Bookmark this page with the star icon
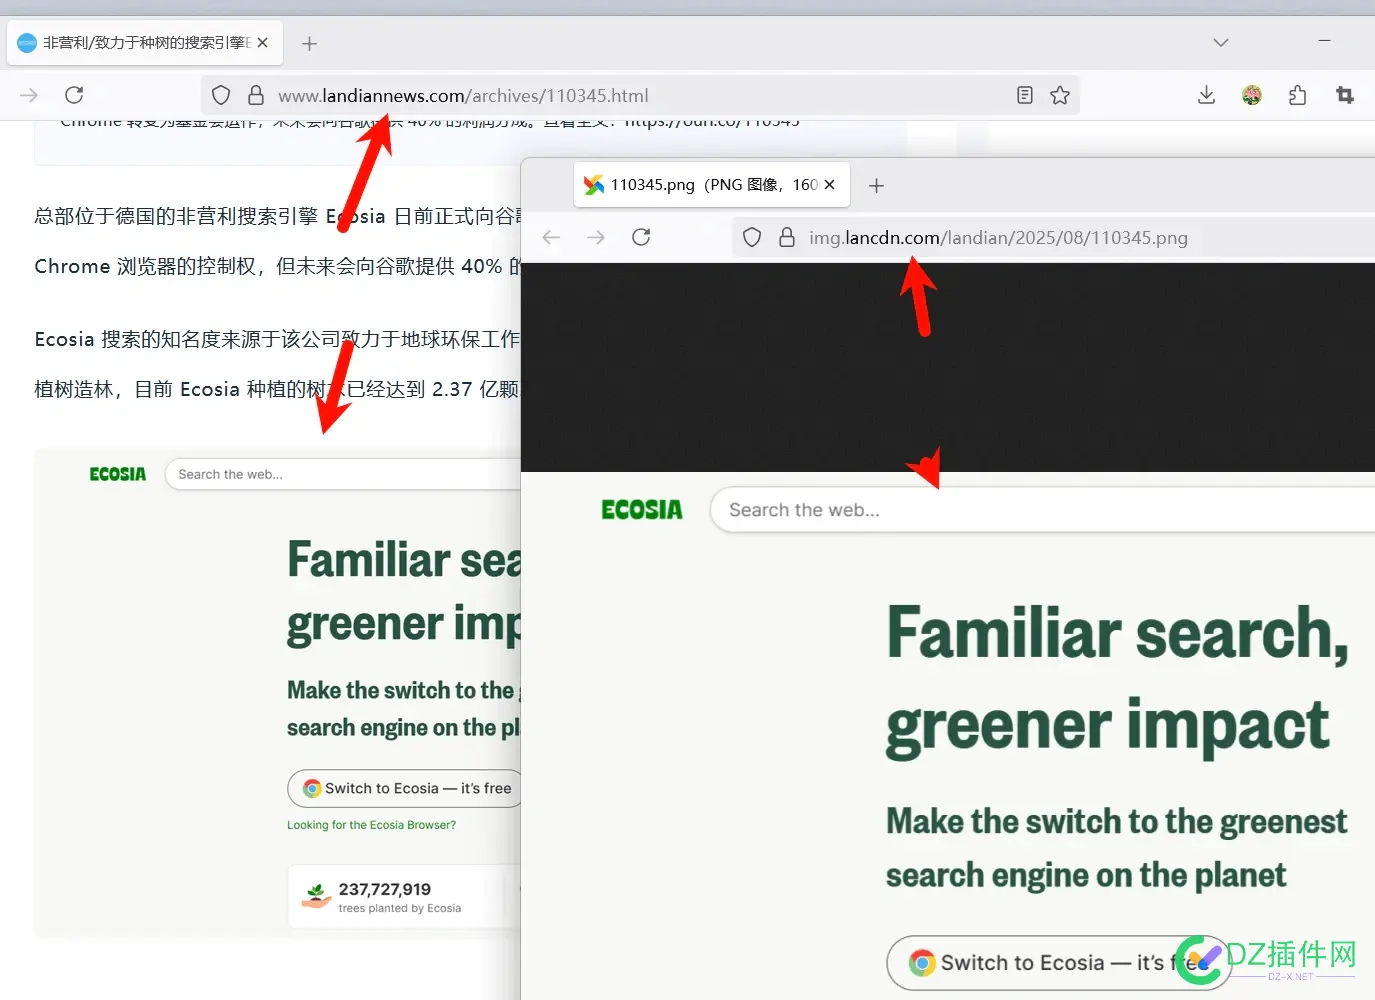Viewport: 1375px width, 1000px height. (x=1060, y=95)
